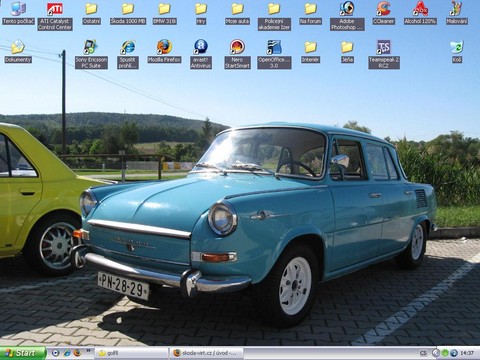The image size is (480, 360).
Task: Open the Na forum folder
Action: point(310,13)
